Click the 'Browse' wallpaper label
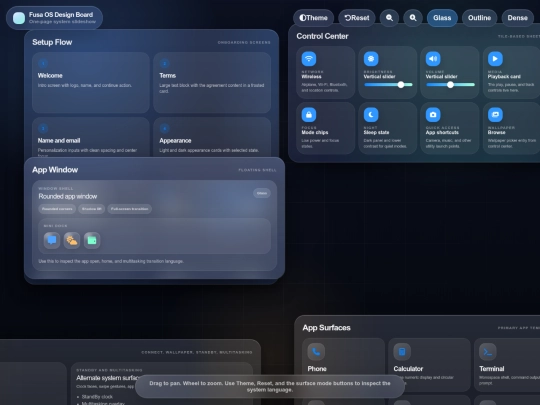The width and height of the screenshot is (540, 405). click(497, 132)
